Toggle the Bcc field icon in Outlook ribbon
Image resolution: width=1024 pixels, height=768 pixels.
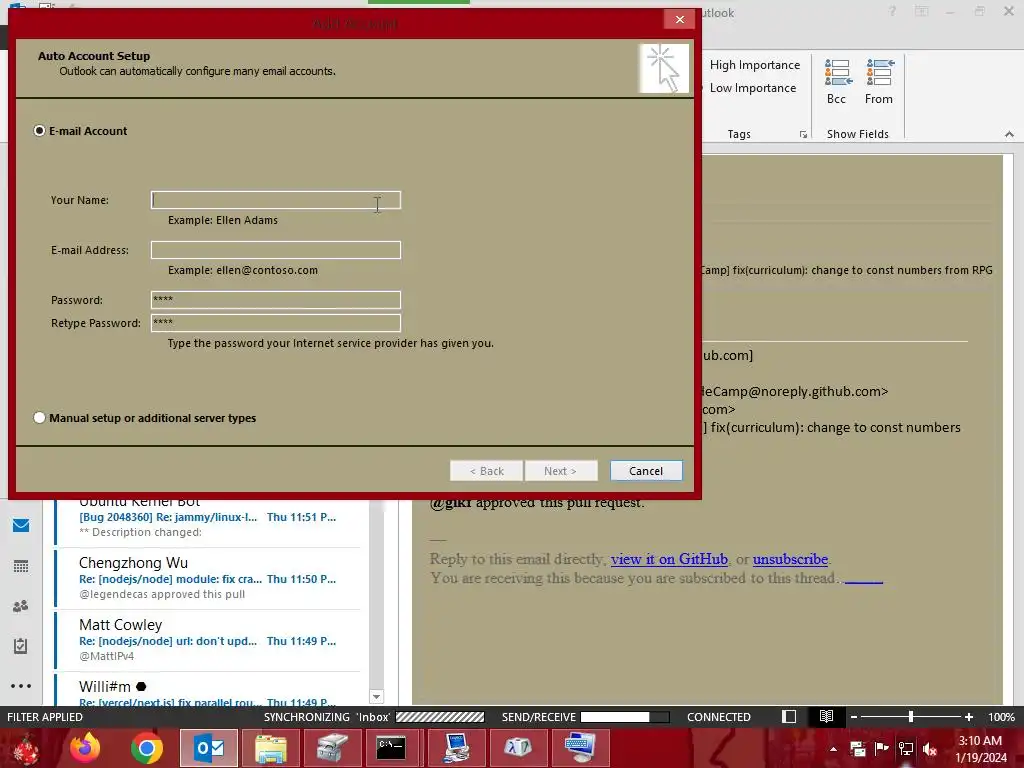(x=837, y=81)
